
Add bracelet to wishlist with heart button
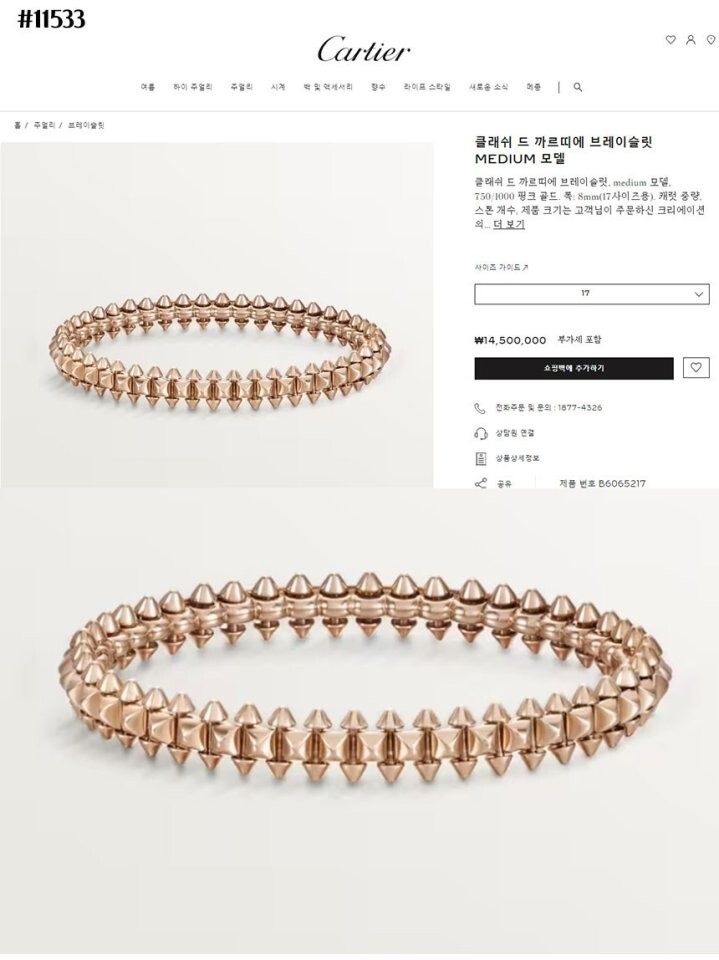click(696, 367)
